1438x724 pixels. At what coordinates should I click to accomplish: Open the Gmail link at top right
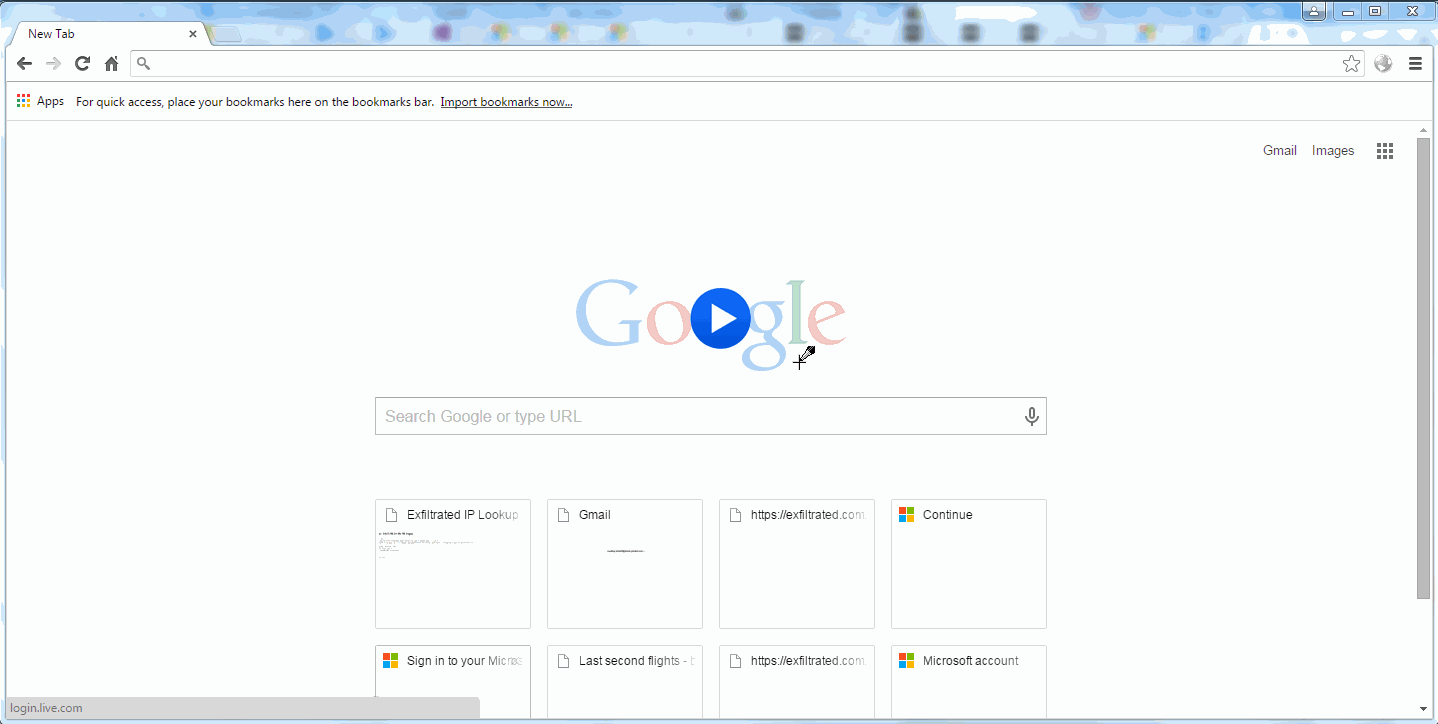[1279, 151]
